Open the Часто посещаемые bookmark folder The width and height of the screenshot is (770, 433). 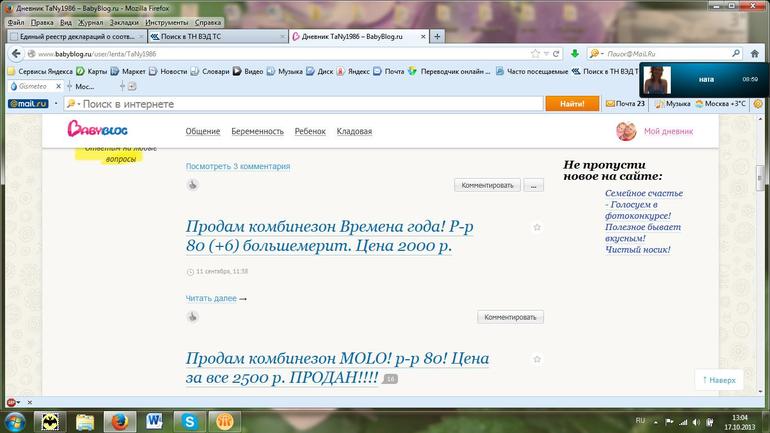pyautogui.click(x=531, y=71)
